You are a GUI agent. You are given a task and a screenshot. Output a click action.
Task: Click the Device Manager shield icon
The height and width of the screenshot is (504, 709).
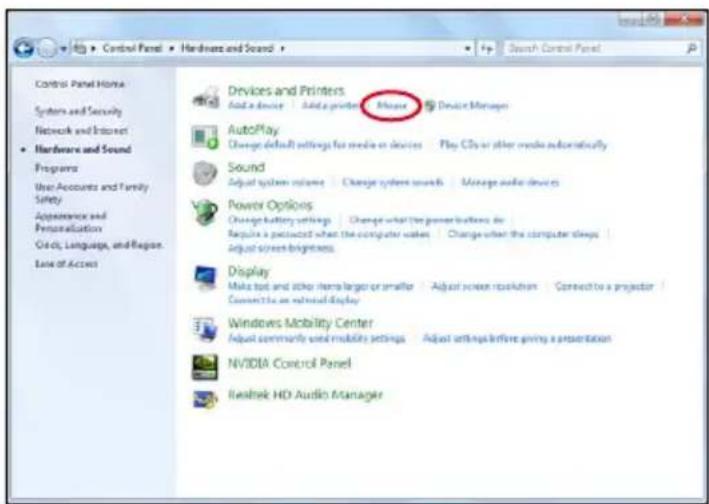pos(430,106)
